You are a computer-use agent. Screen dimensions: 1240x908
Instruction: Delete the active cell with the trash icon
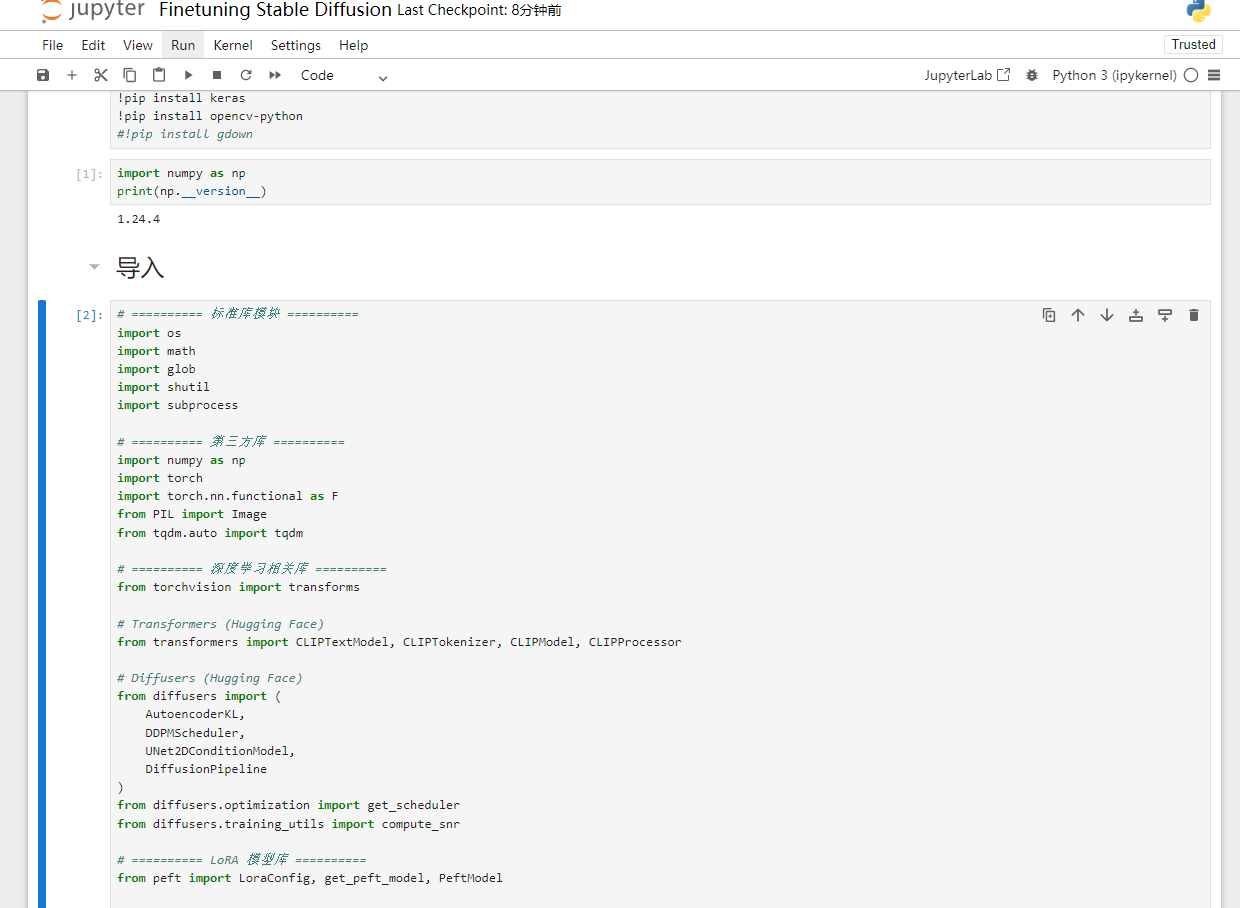coord(1193,315)
